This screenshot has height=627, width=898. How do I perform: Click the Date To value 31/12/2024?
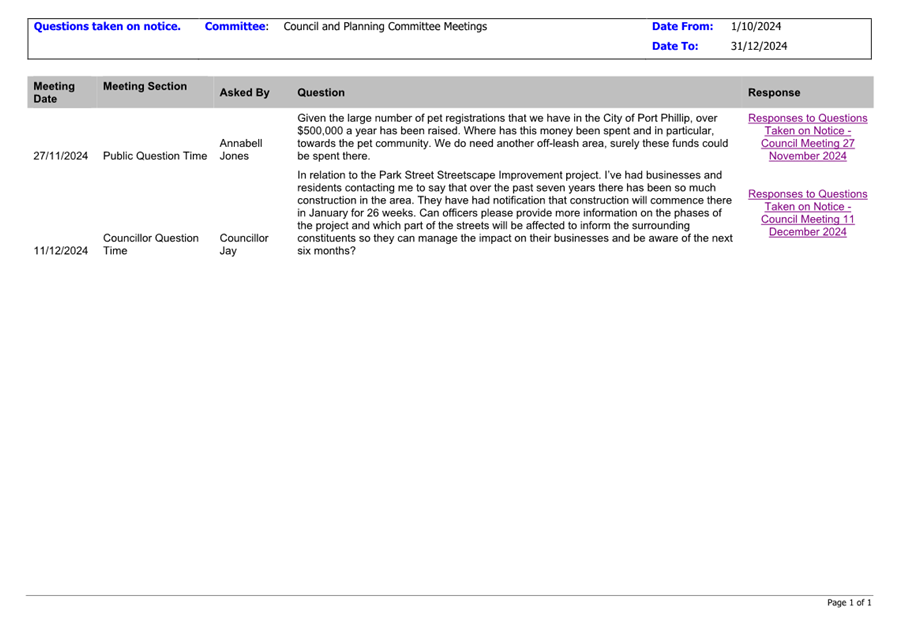pyautogui.click(x=759, y=46)
